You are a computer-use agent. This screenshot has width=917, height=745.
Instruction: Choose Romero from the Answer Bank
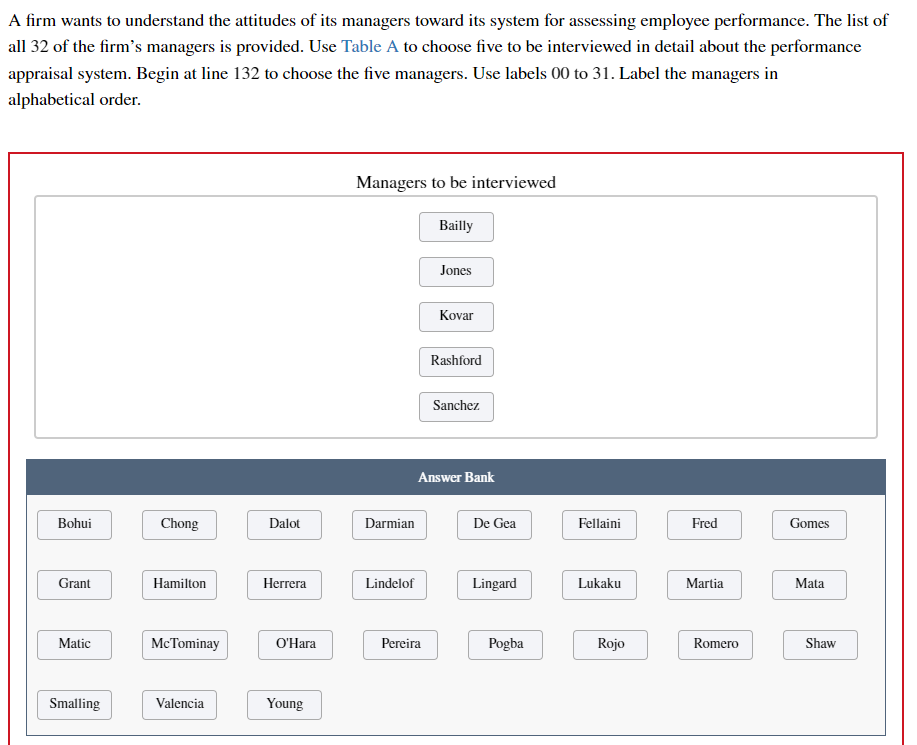(715, 645)
